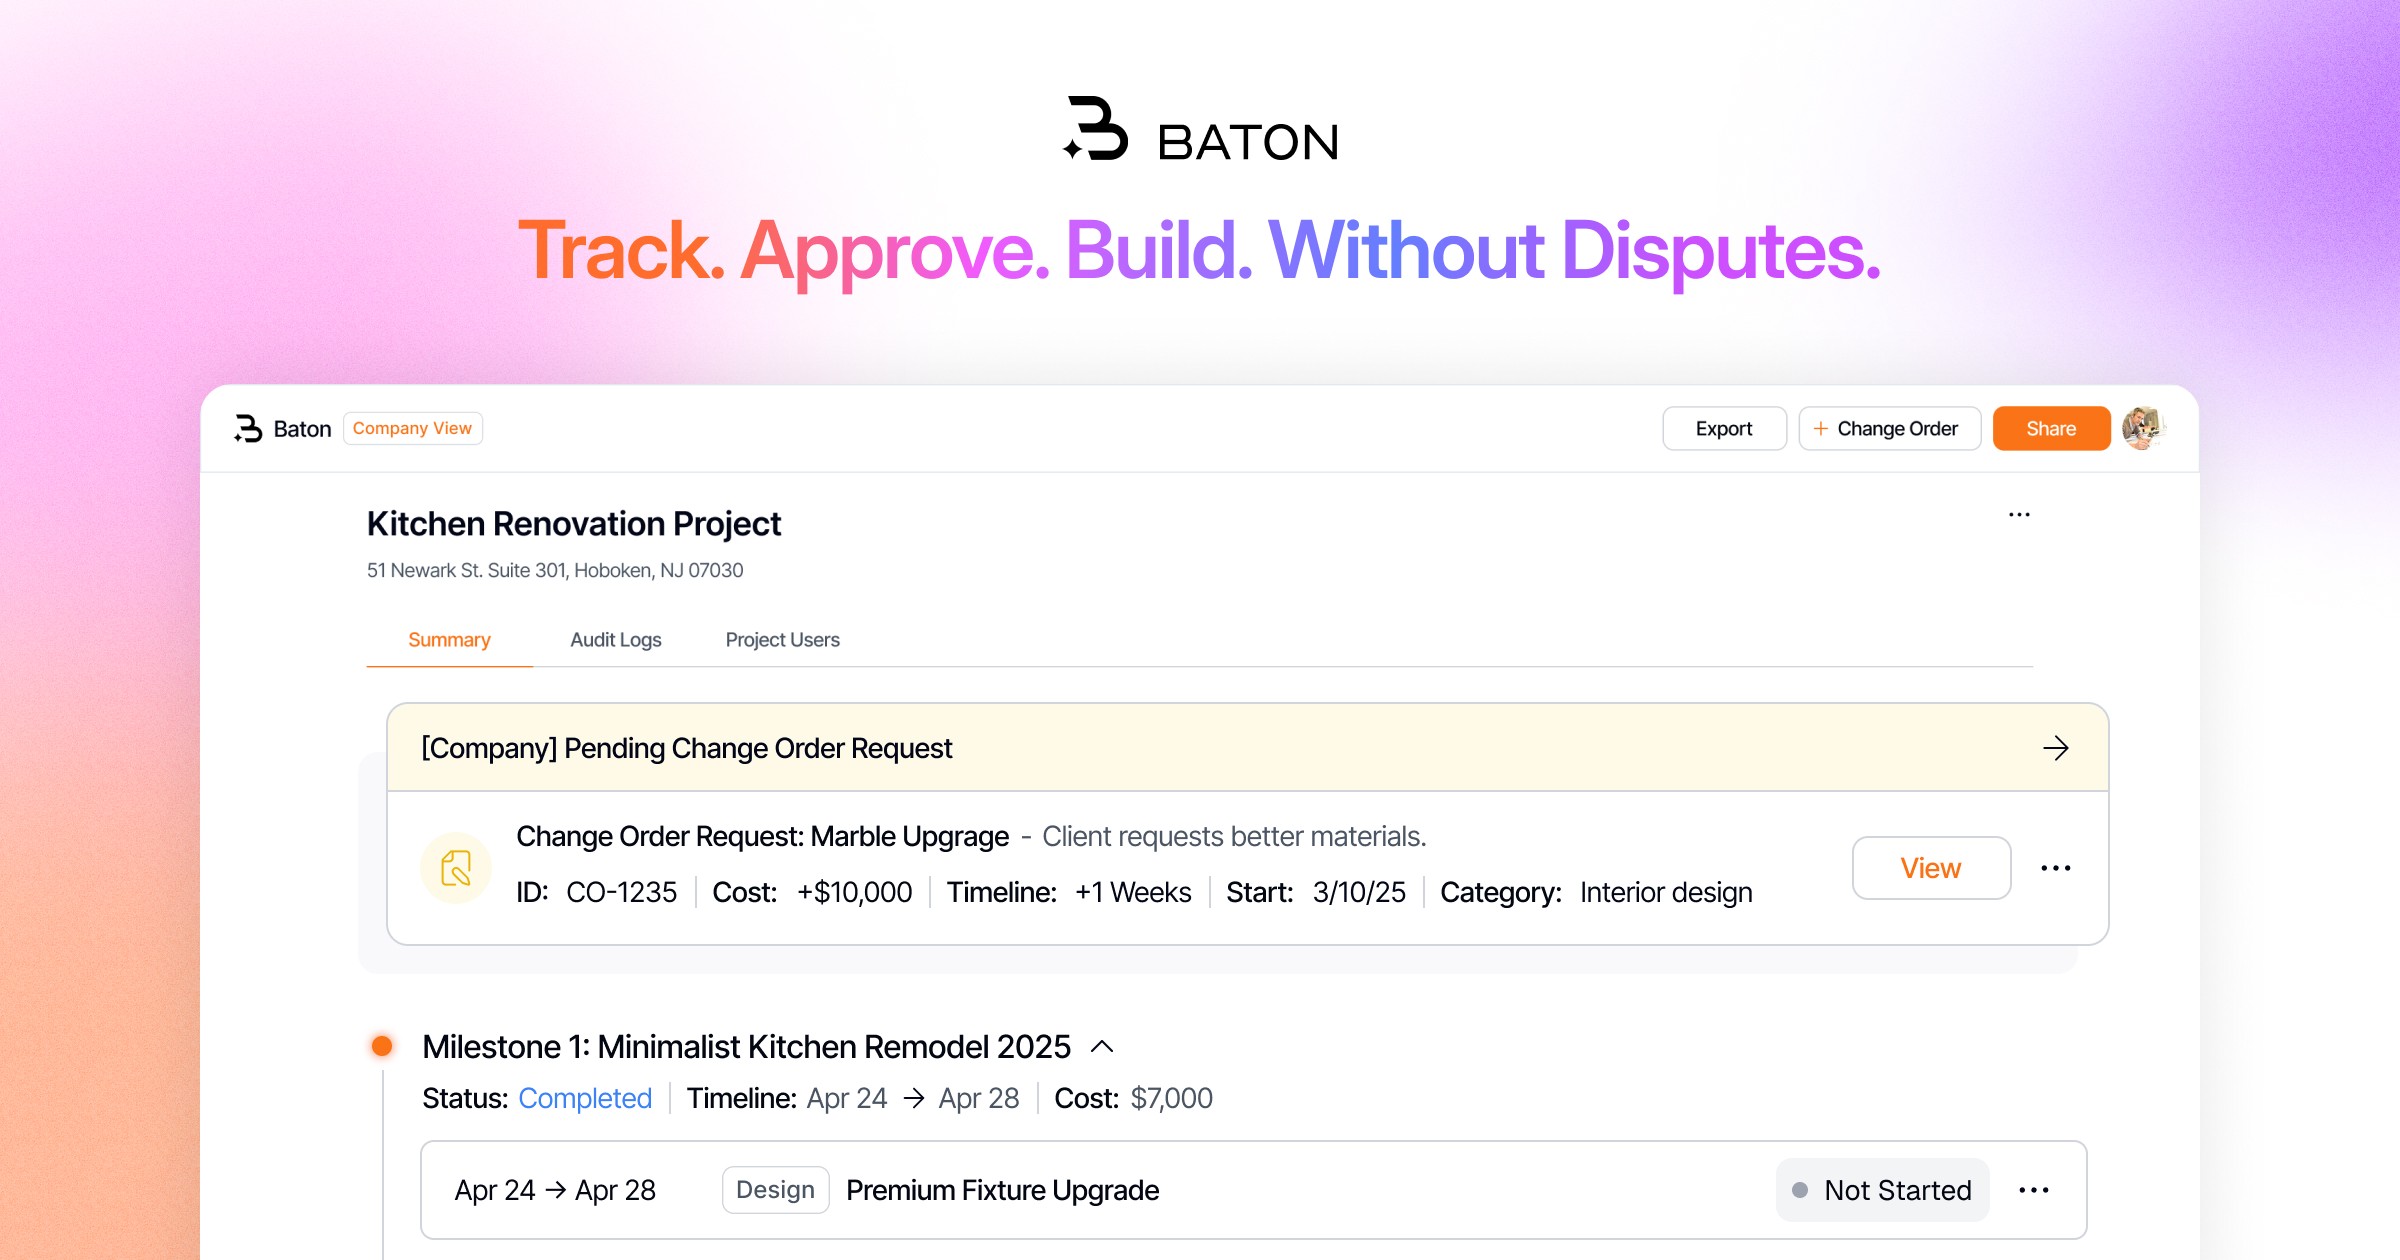Click the change order document icon

tap(456, 866)
